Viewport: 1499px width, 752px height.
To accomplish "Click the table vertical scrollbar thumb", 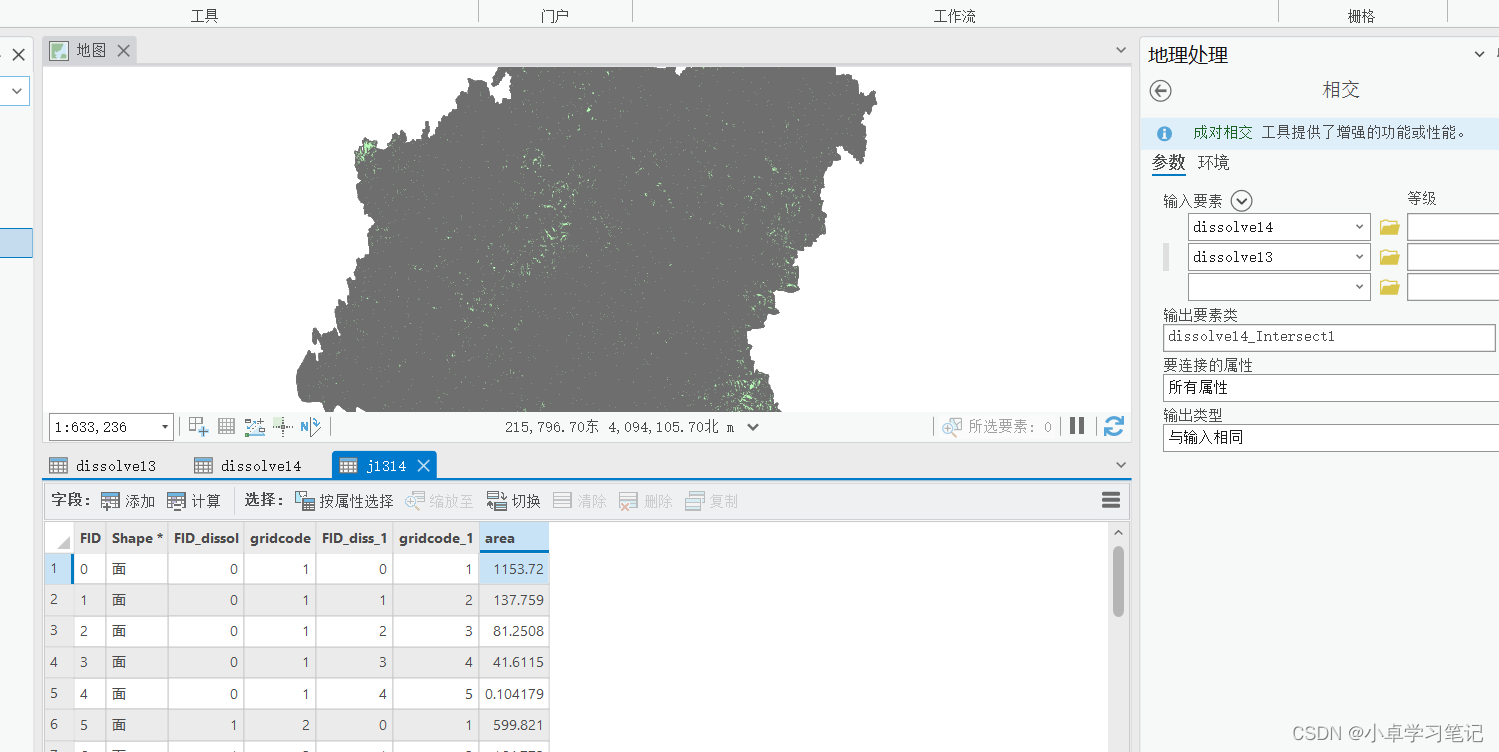I will tap(1118, 581).
